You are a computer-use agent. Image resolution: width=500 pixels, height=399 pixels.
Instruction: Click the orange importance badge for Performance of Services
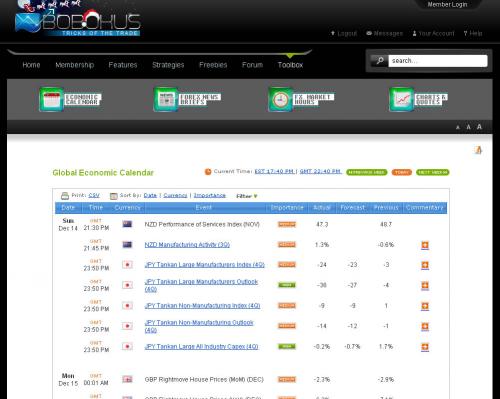287,224
